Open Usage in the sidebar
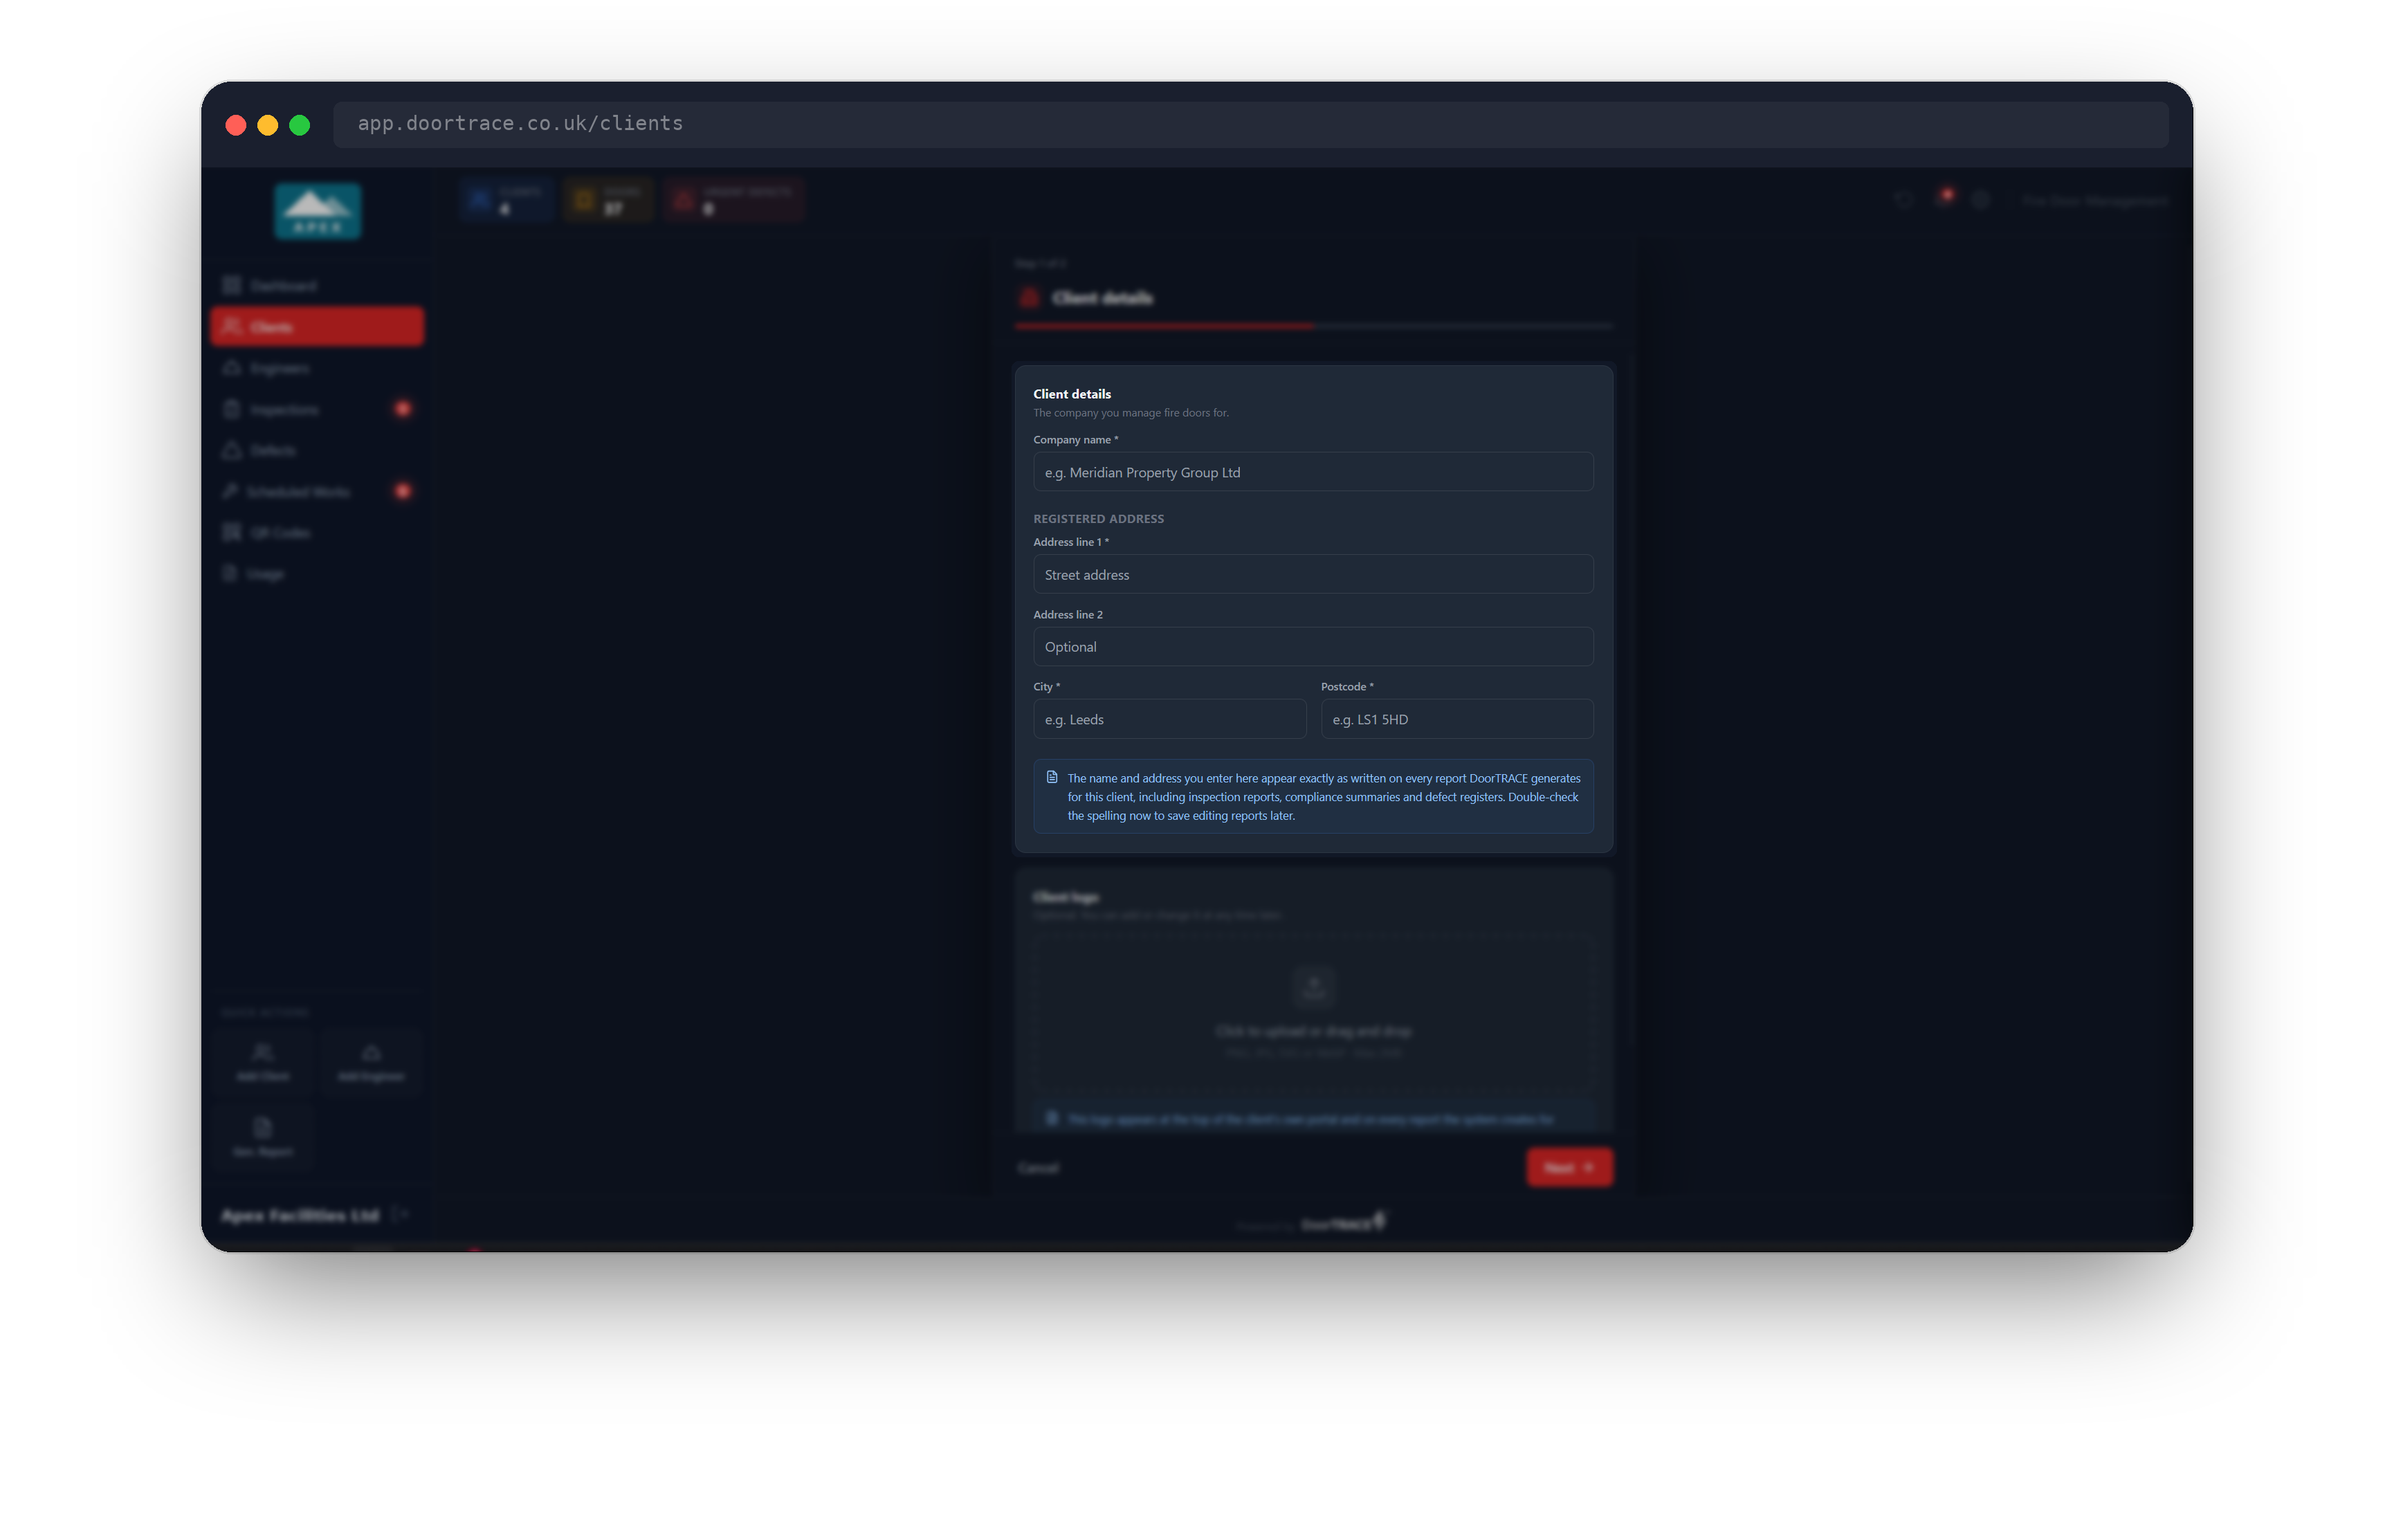Screen dimensions: 2394x1540 pos(317,574)
